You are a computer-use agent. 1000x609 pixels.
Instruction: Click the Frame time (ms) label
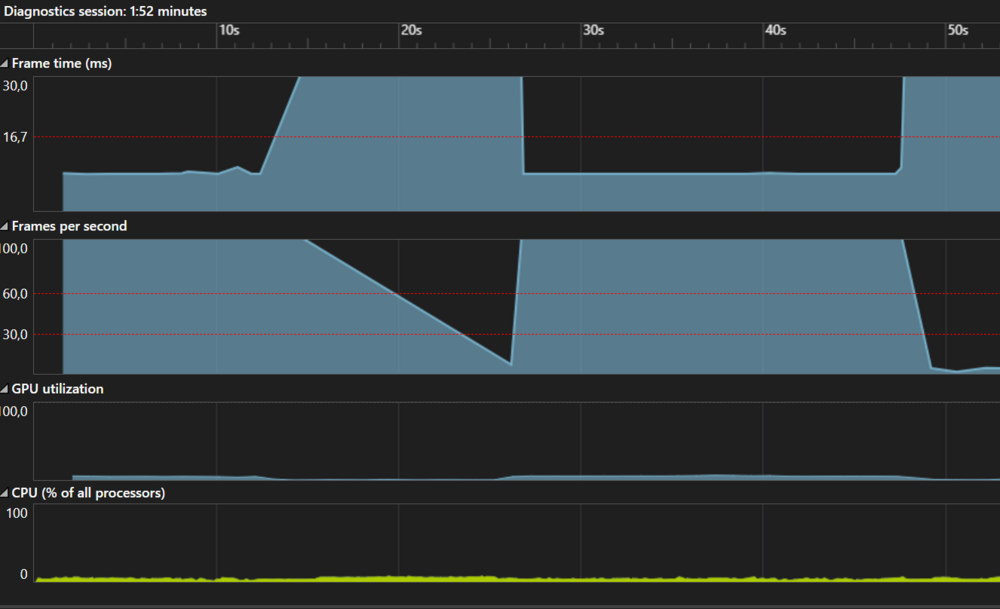click(62, 63)
